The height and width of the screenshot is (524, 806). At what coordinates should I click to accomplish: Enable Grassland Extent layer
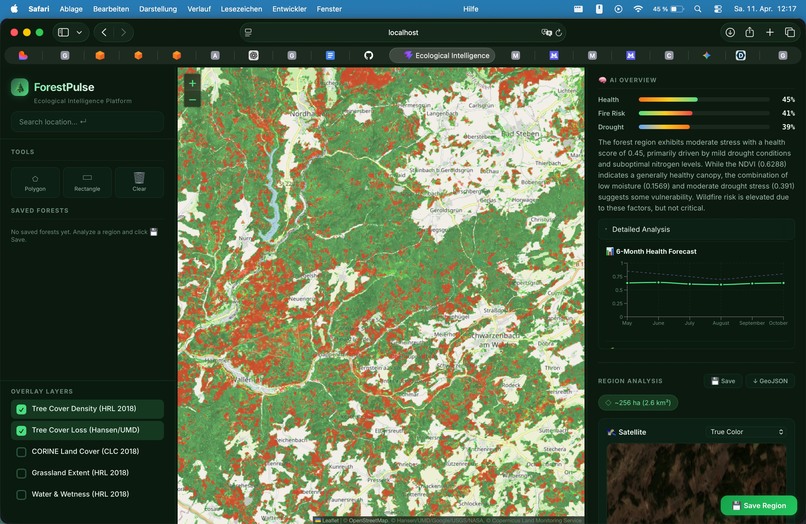(x=21, y=473)
